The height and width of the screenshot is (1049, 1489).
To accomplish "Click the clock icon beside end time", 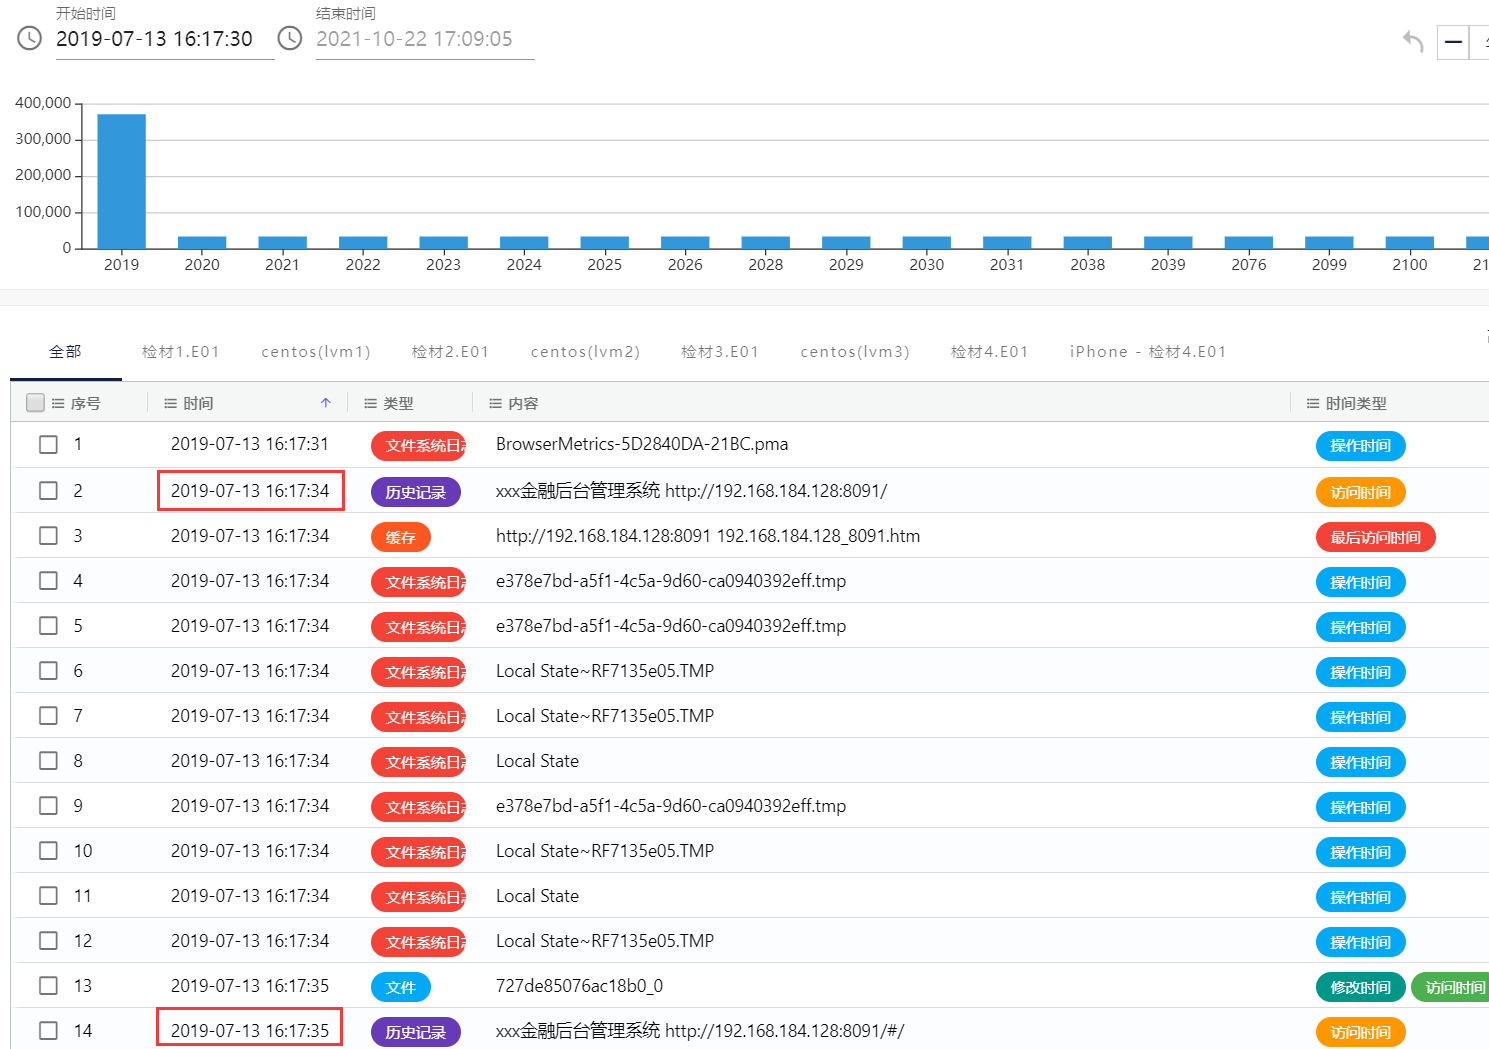I will (x=290, y=38).
